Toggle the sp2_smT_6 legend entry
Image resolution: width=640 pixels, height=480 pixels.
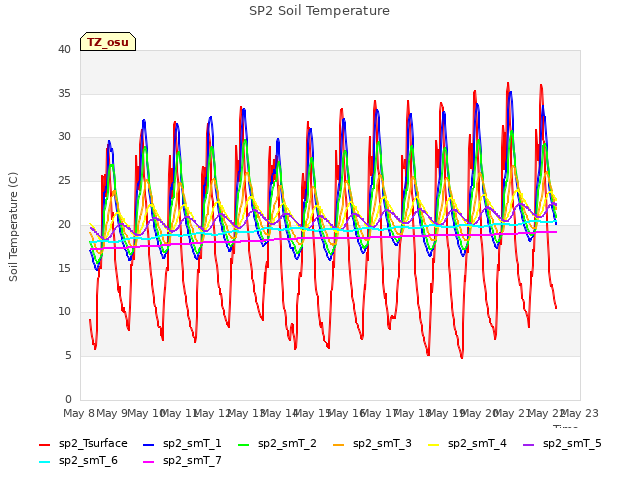(78, 461)
